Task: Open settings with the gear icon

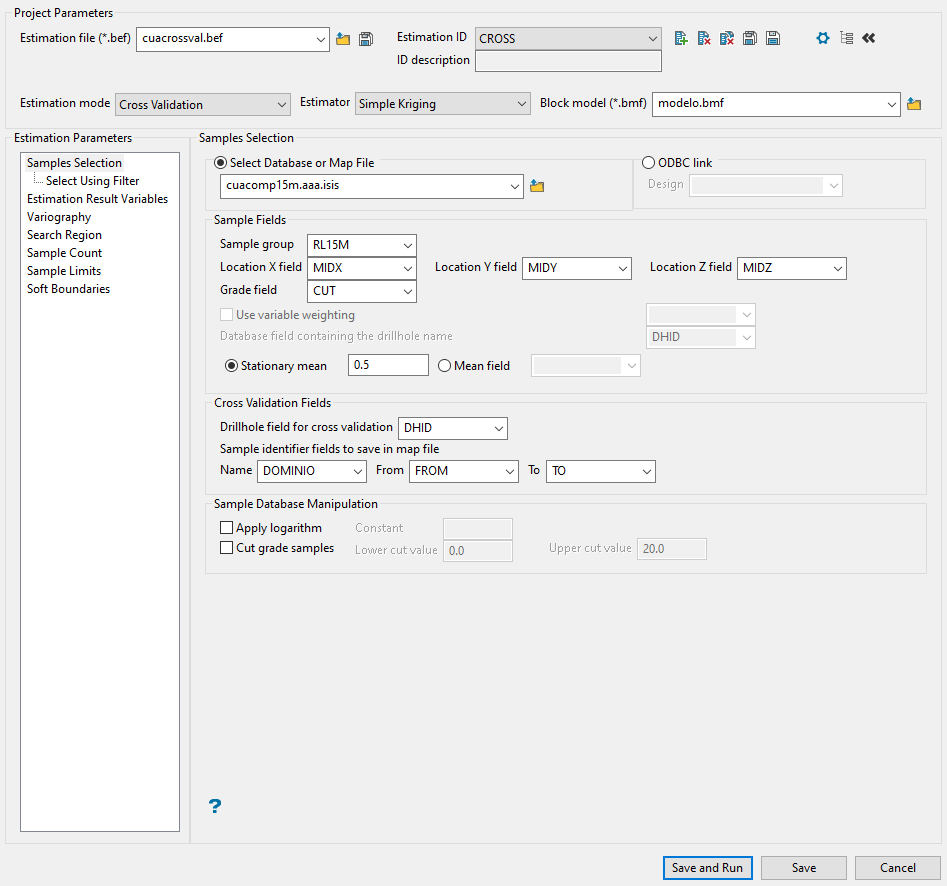Action: coord(823,38)
